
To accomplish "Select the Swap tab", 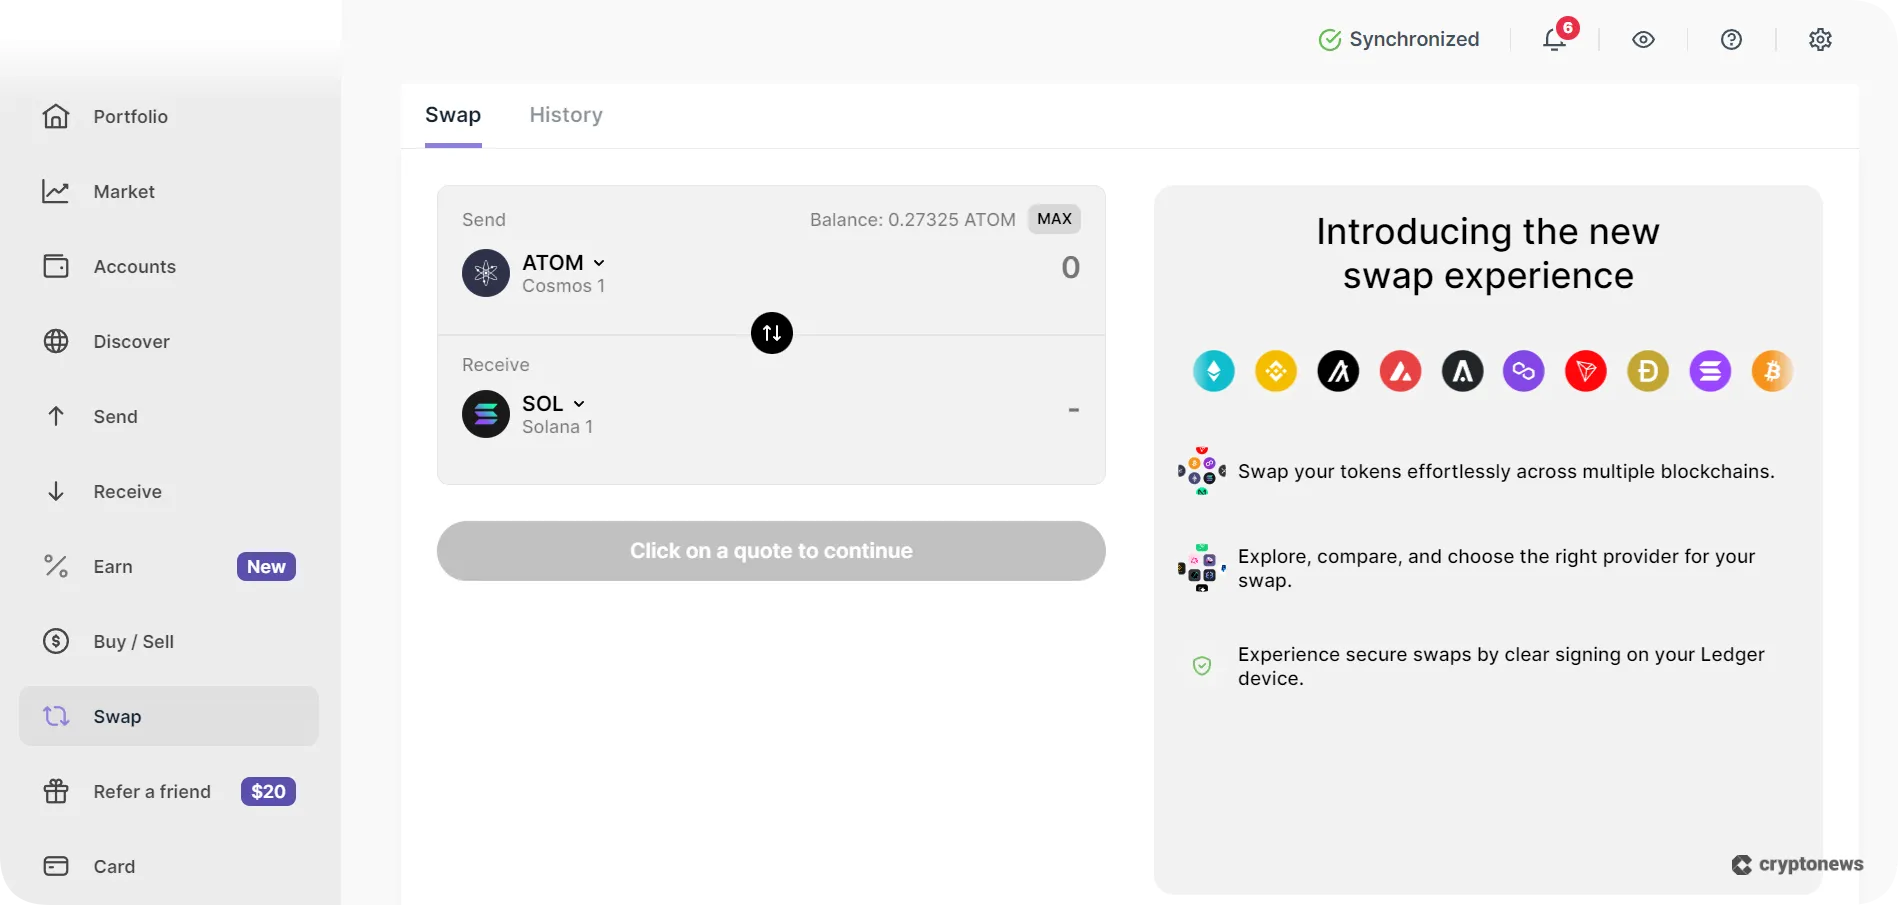I will (452, 114).
